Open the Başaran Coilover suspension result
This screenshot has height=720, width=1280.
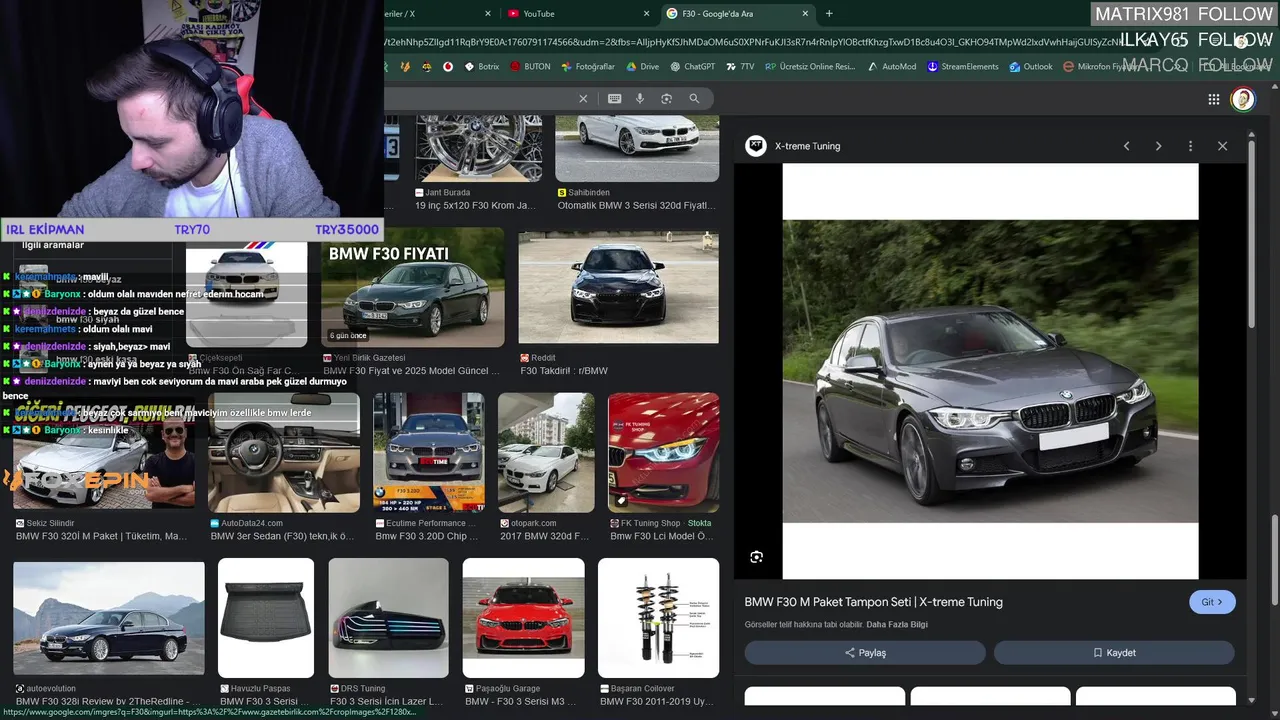tap(658, 619)
